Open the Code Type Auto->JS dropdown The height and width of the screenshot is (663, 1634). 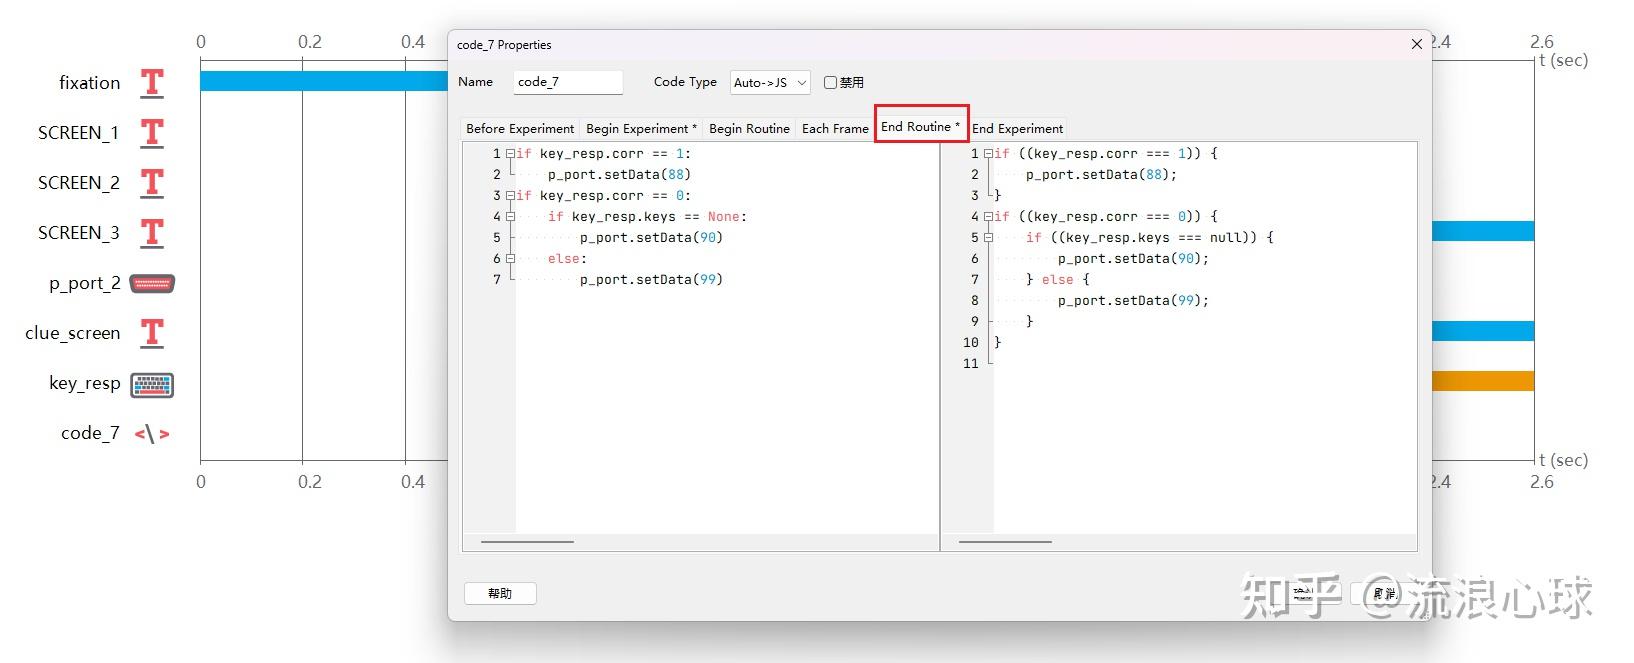(769, 82)
